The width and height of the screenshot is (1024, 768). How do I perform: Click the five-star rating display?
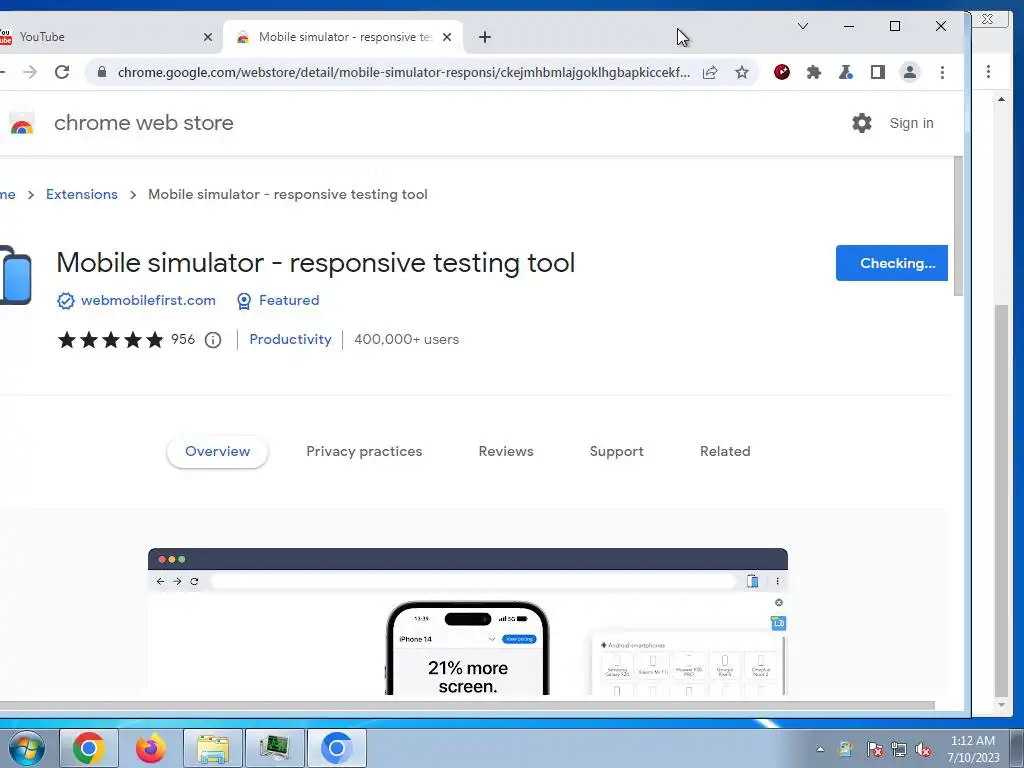(110, 340)
